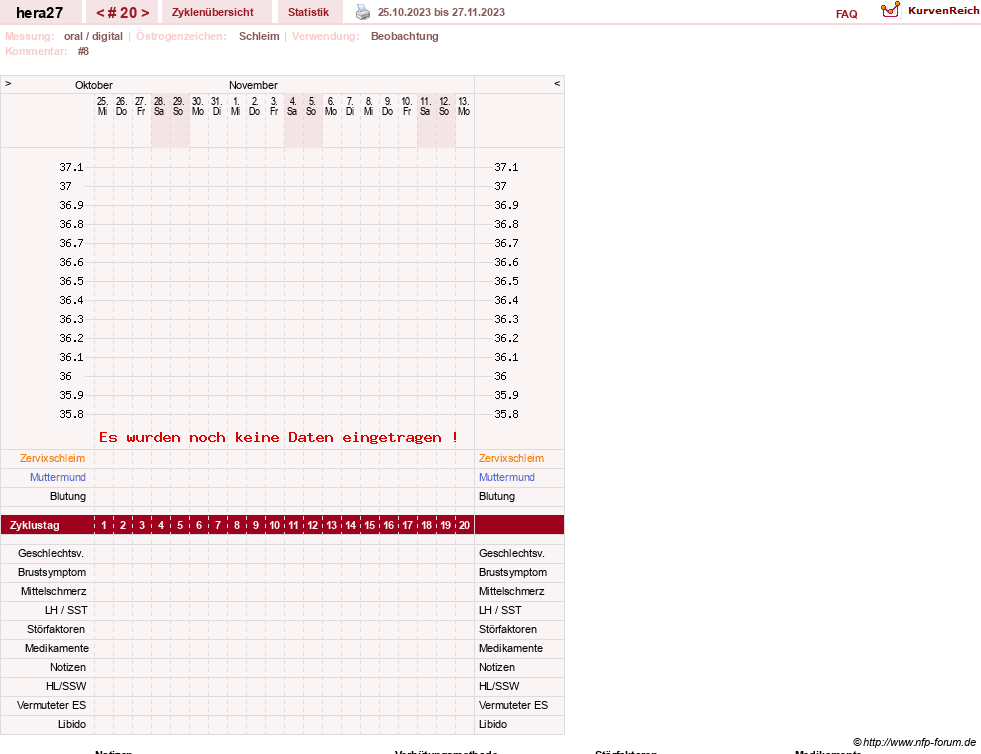Click the left 'Vermuteter ES' row label
The height and width of the screenshot is (754, 981).
tap(51, 705)
